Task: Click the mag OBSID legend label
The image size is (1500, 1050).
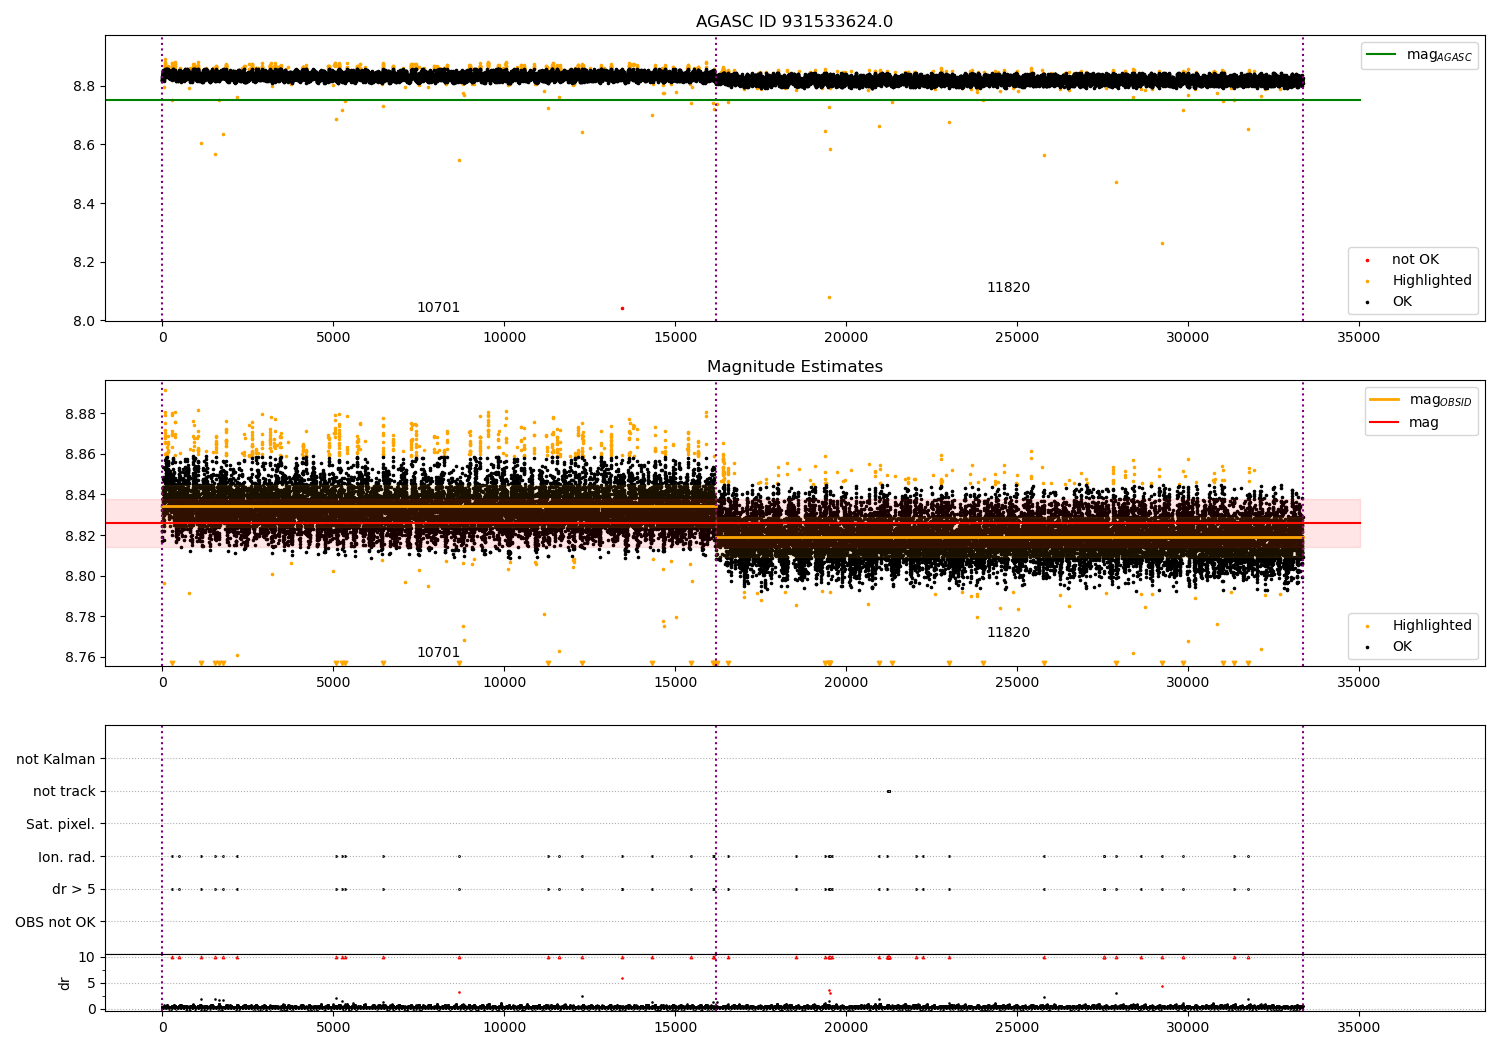Action: pos(1441,400)
